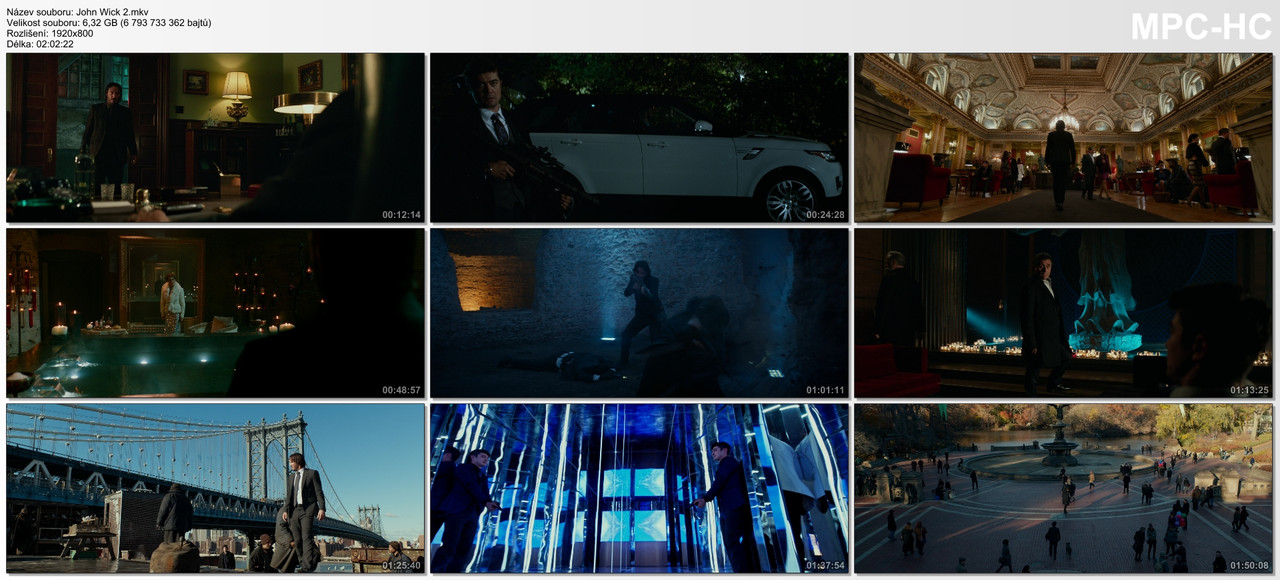The width and height of the screenshot is (1280, 580).
Task: Click the 01:13:25 timestamp label
Action: 1249,390
